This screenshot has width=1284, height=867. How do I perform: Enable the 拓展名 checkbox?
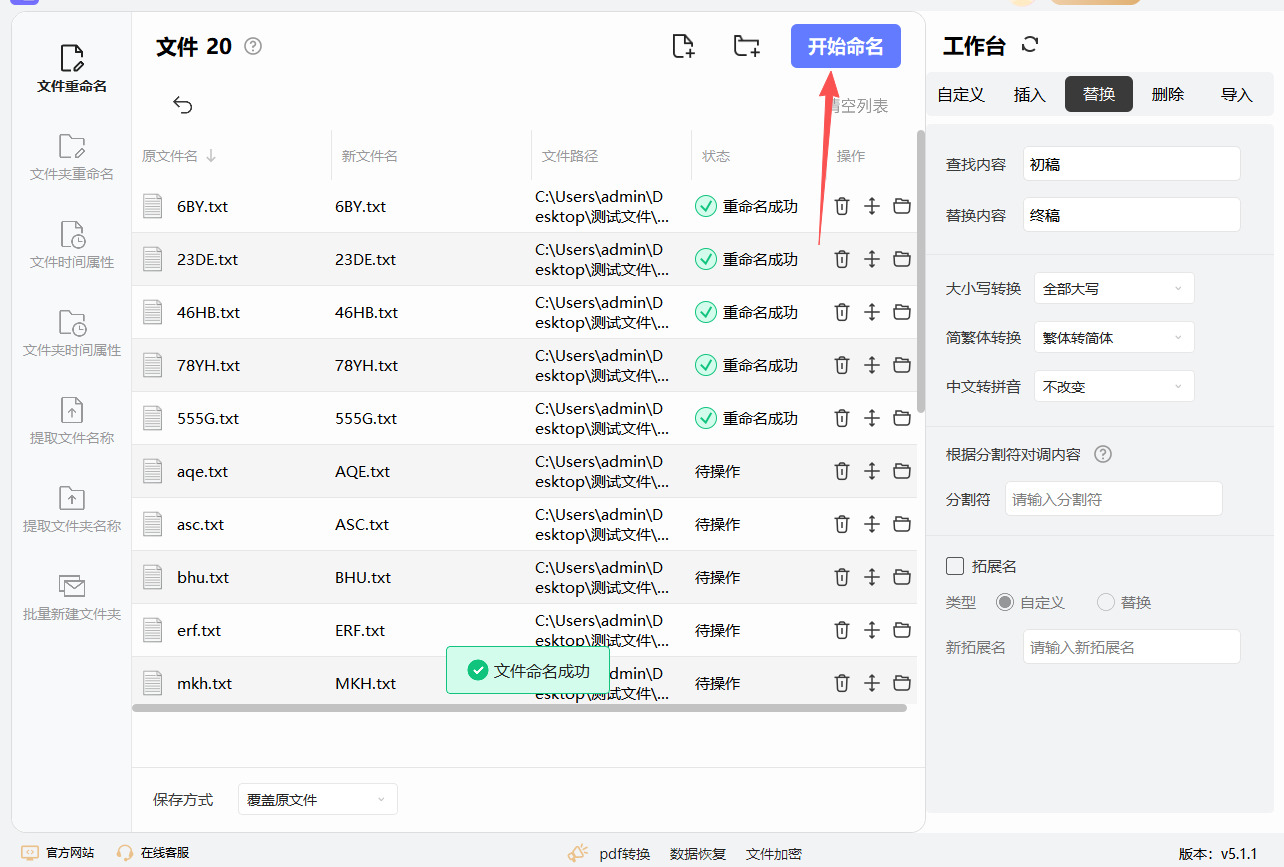coord(955,566)
